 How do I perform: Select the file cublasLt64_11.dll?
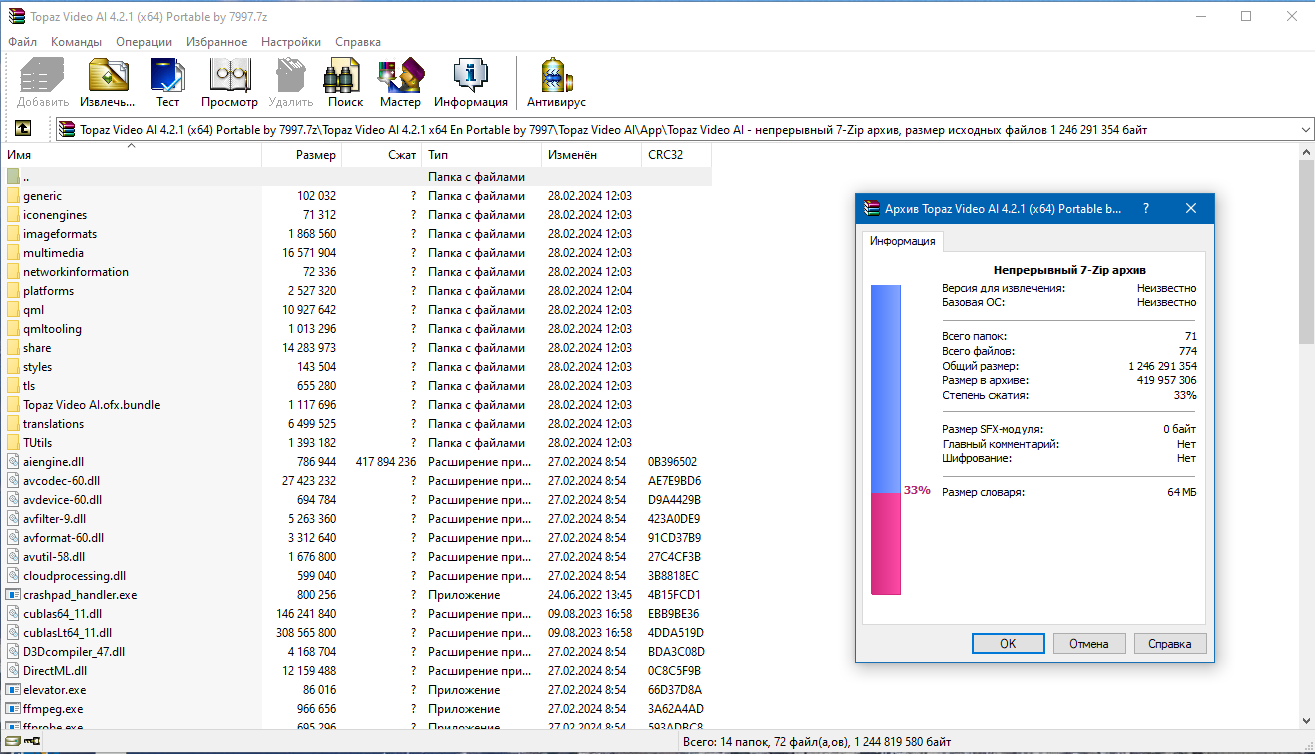68,633
